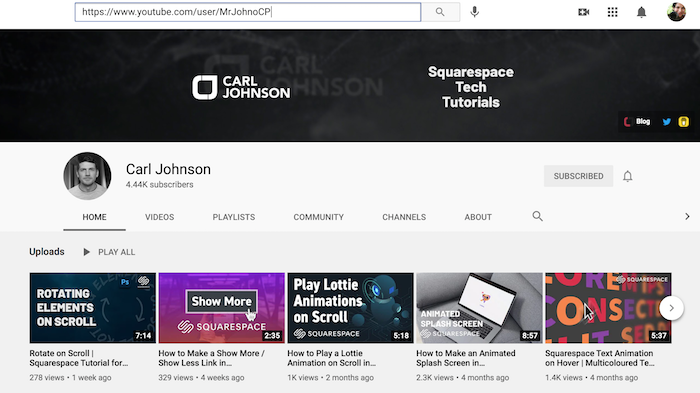Open 'Squarespace Text Animation on Hover' title

[600, 358]
